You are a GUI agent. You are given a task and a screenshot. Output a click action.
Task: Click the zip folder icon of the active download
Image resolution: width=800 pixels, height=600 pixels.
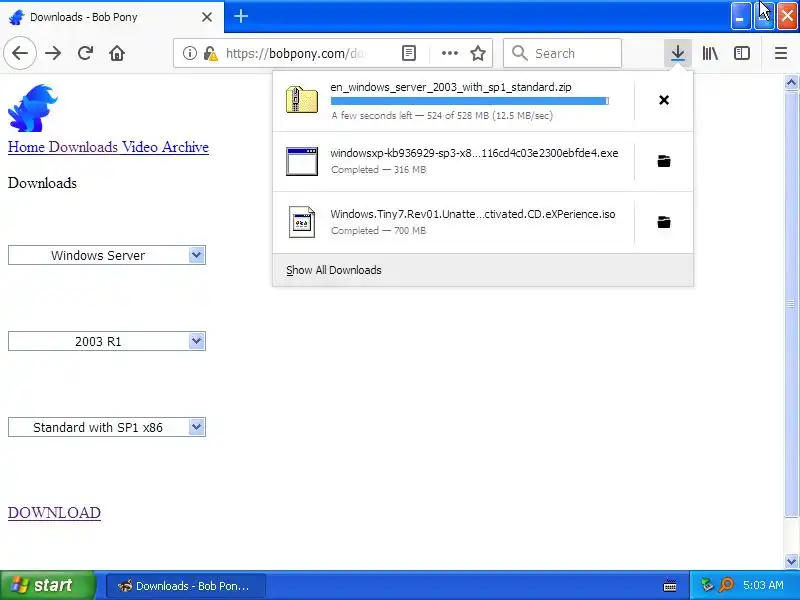point(302,99)
